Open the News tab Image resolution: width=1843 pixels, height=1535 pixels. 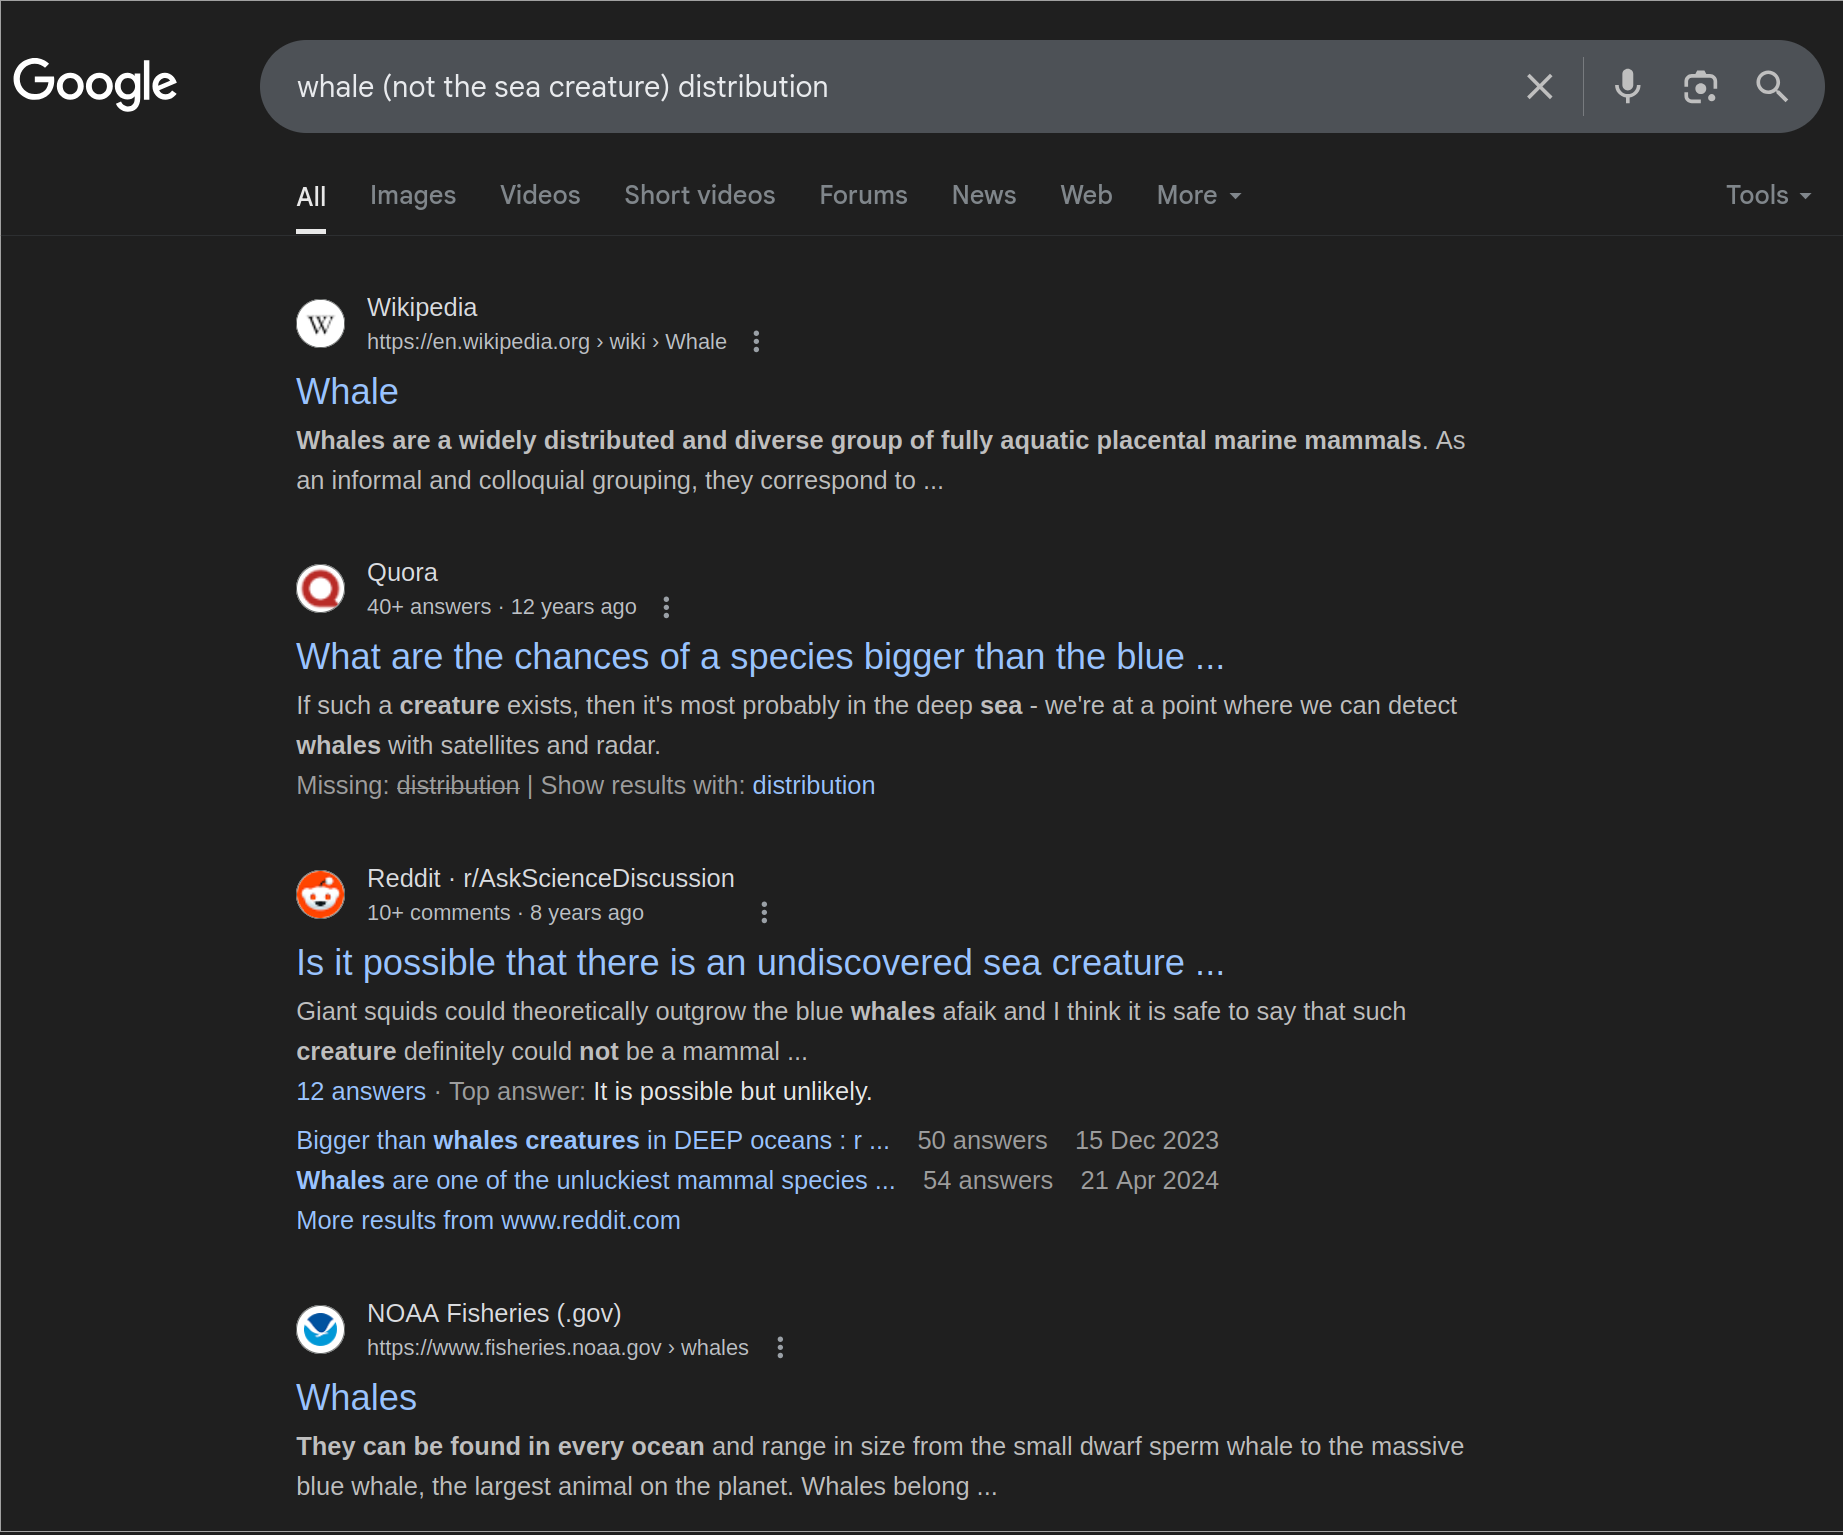click(984, 196)
